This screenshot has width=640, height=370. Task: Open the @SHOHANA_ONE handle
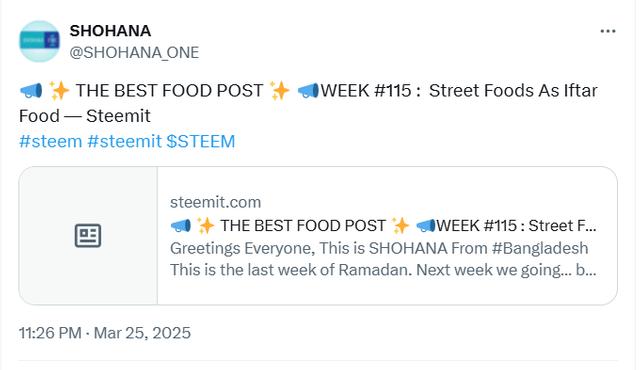[x=134, y=53]
